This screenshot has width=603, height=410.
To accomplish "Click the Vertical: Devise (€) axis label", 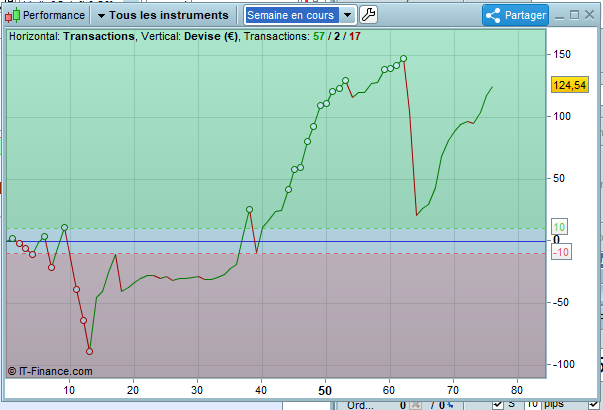I will pos(190,36).
